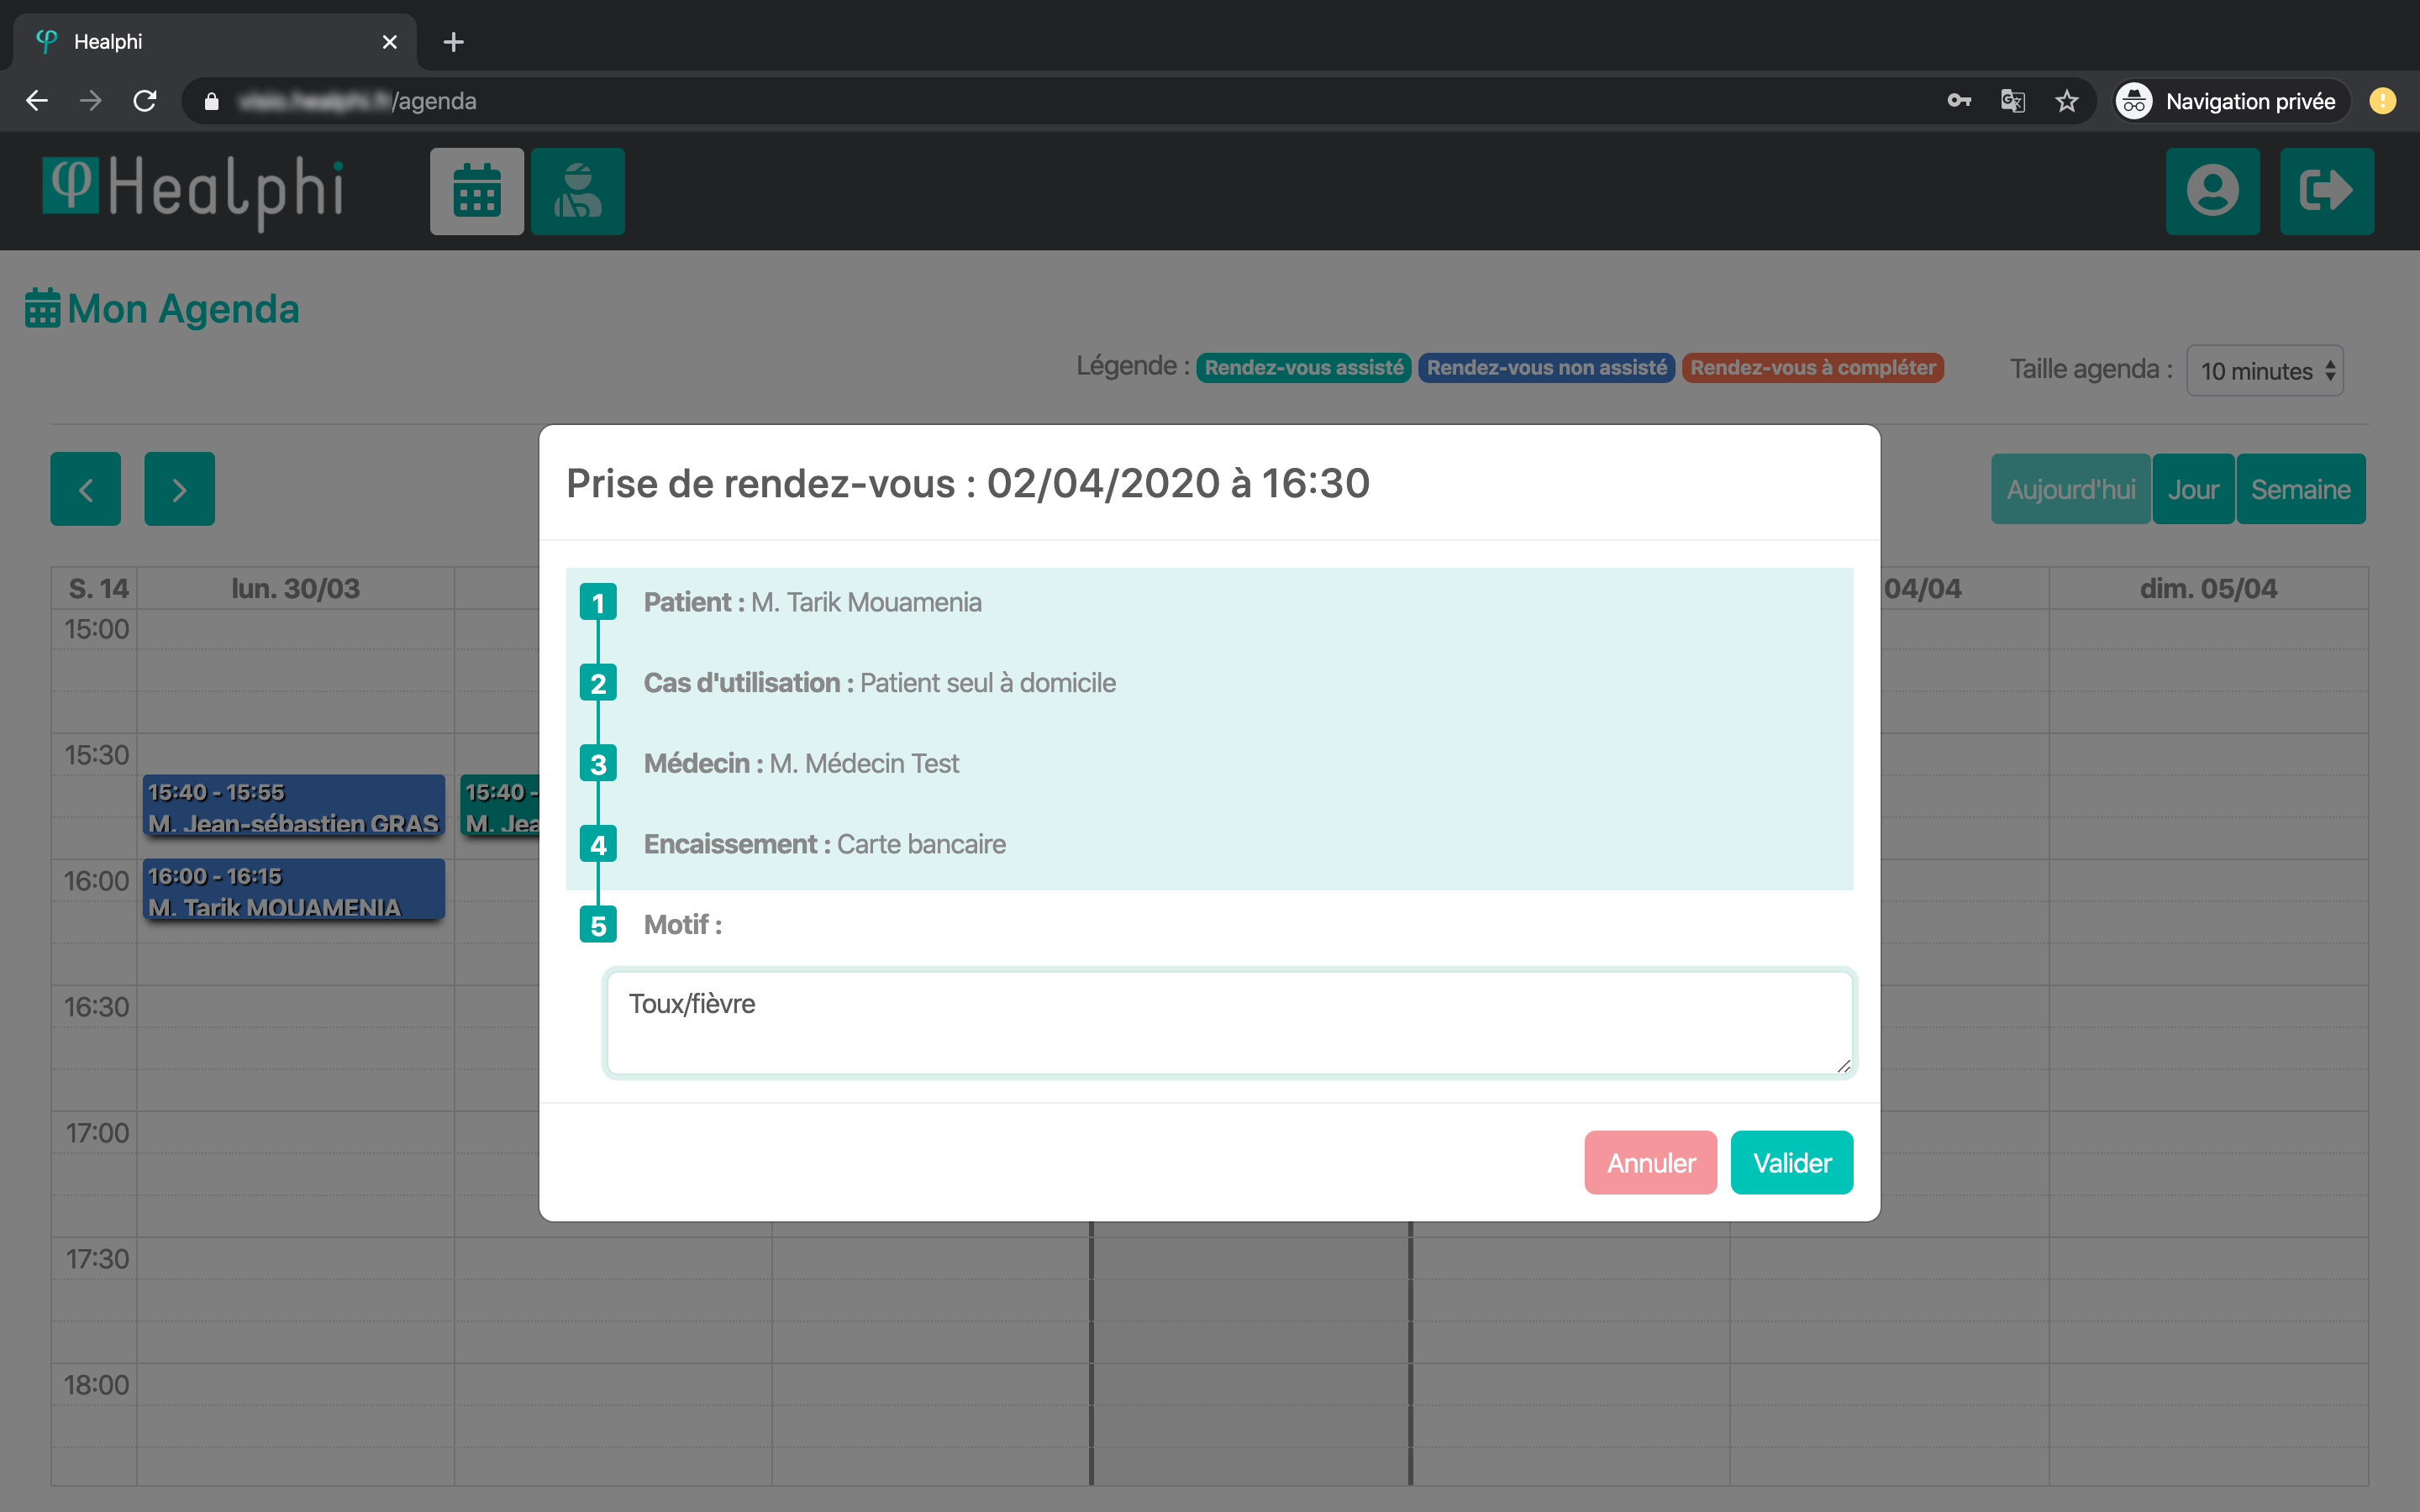Click Annuler to cancel the appointment
The image size is (2420, 1512).
point(1651,1163)
